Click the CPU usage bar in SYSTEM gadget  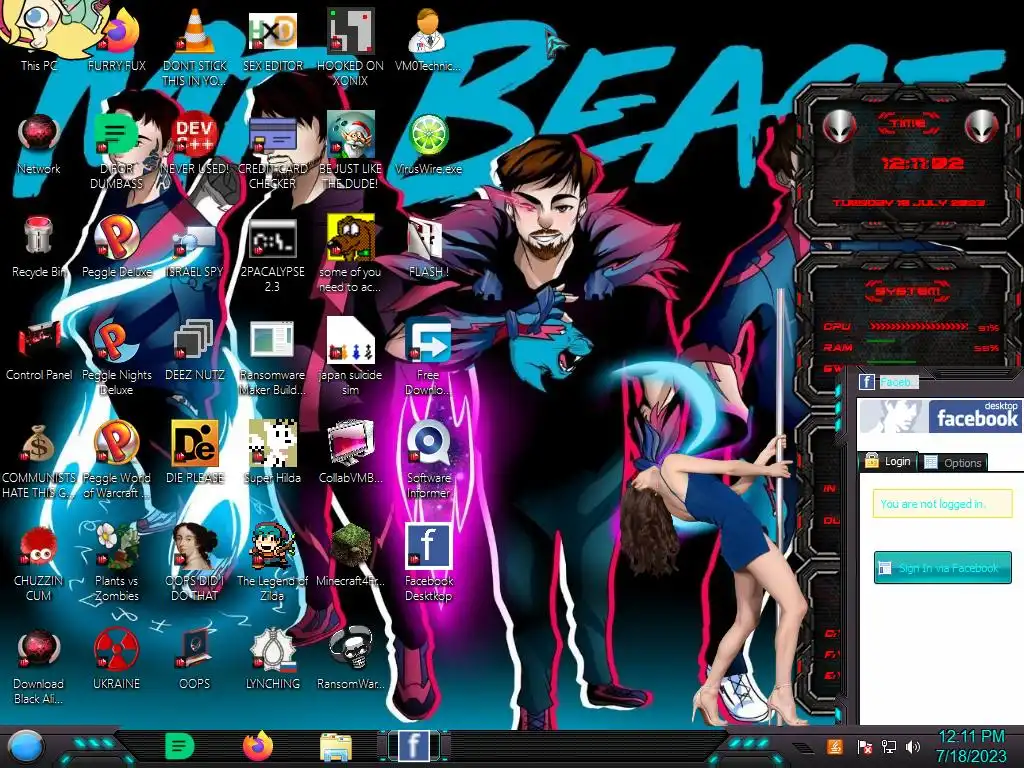coord(920,326)
